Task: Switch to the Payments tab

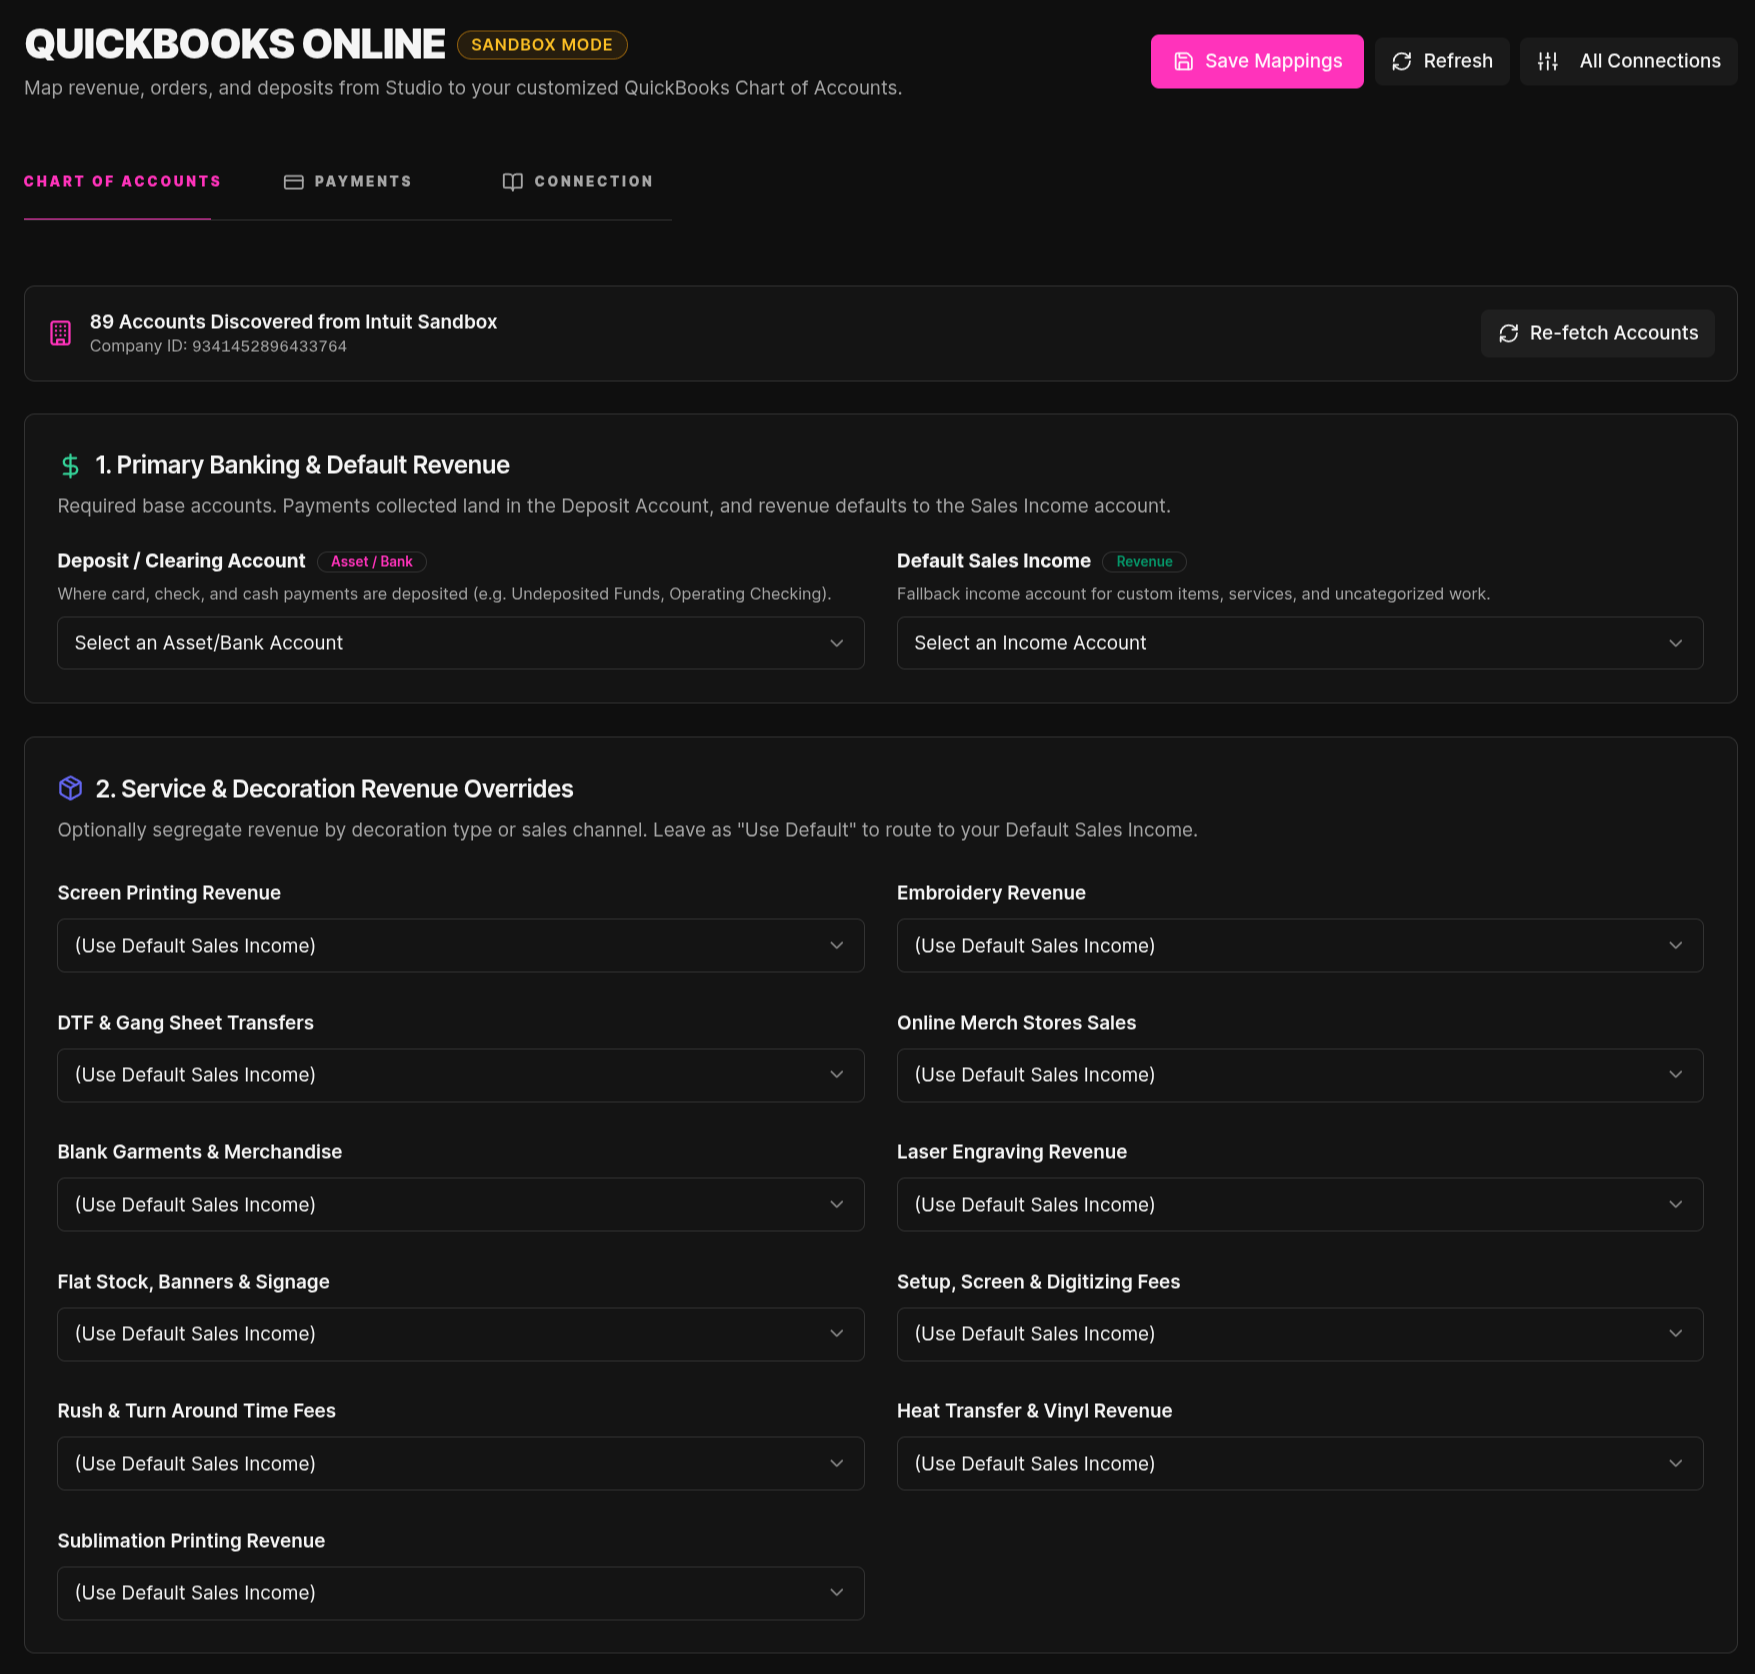Action: coord(347,181)
